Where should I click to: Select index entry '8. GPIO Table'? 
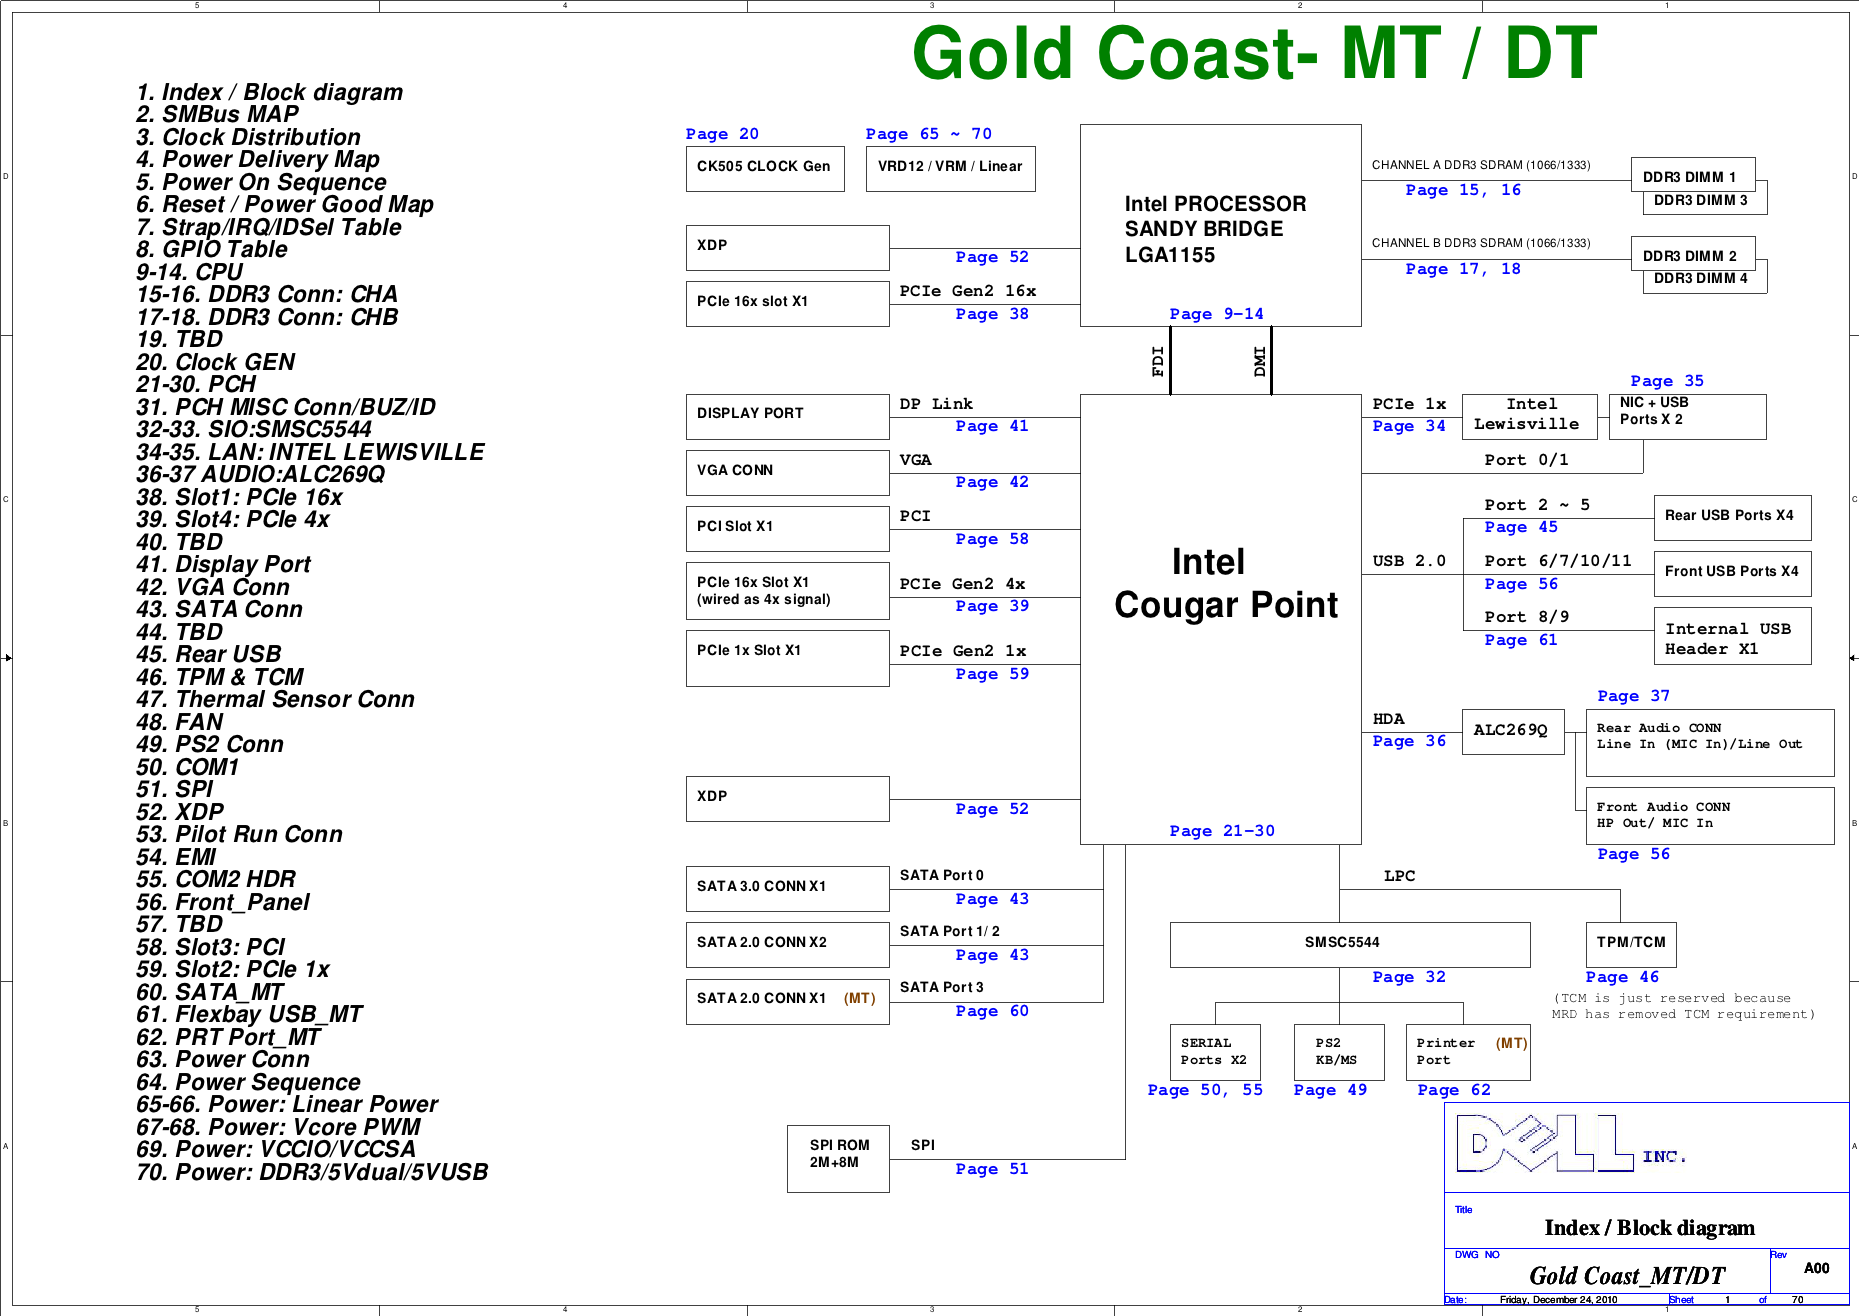pos(212,250)
